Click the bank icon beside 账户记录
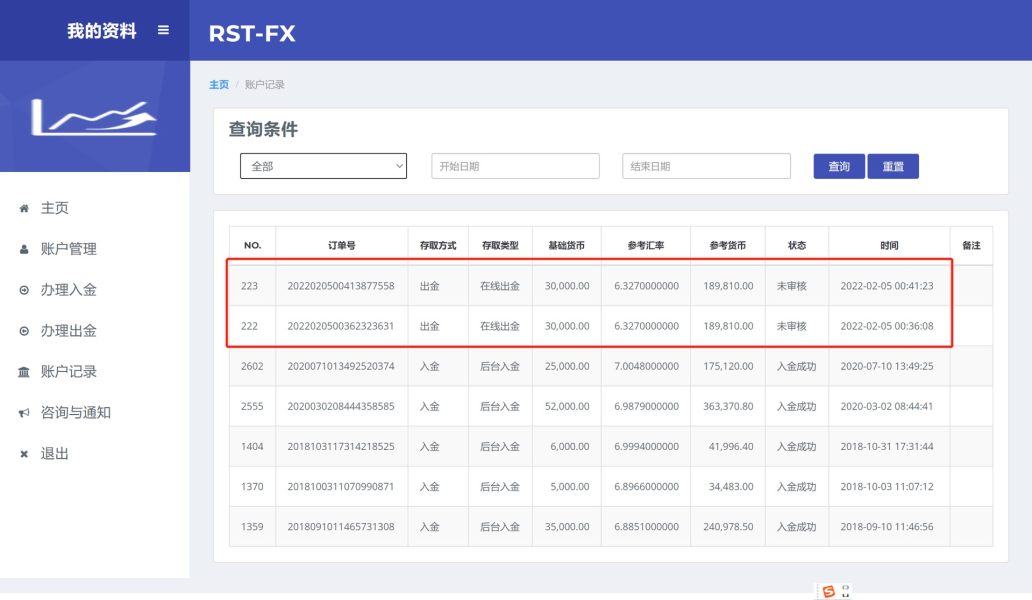 [24, 372]
